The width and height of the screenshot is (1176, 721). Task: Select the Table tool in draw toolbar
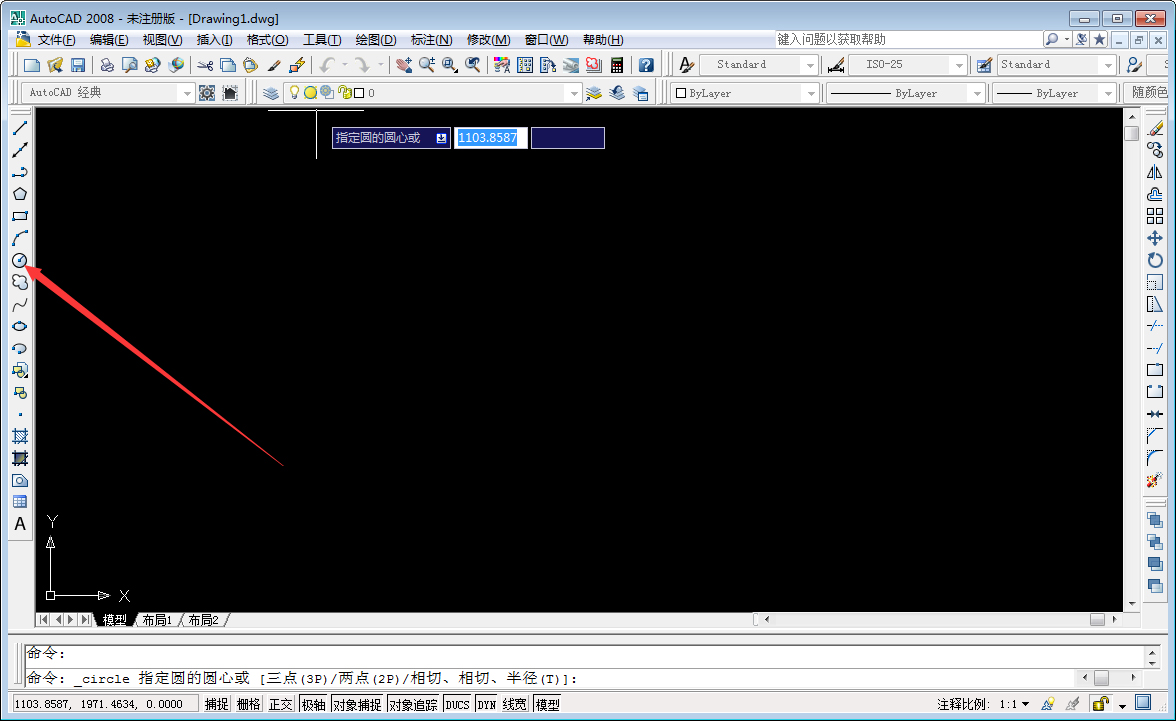click(20, 502)
